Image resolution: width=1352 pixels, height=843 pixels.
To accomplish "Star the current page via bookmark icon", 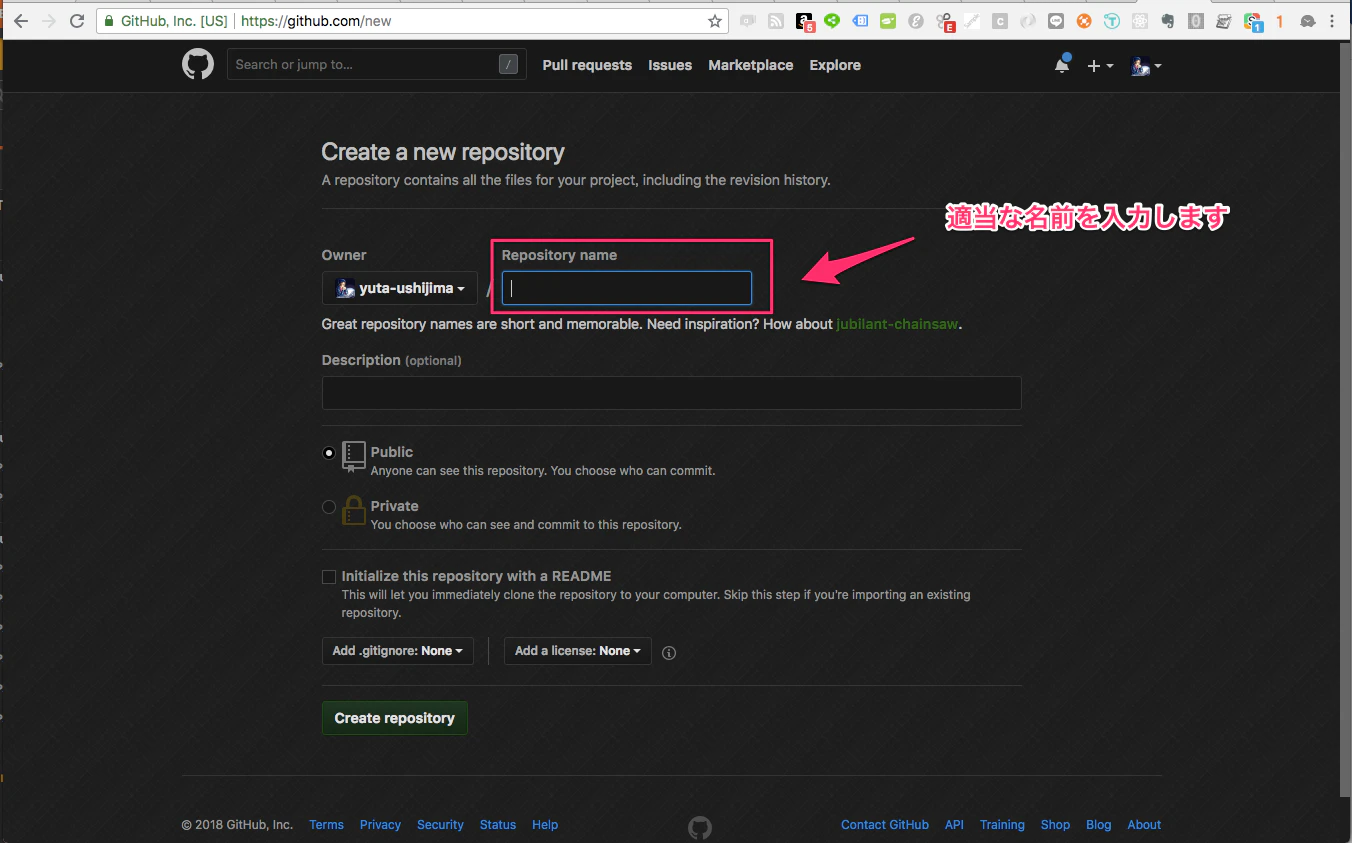I will pos(715,19).
